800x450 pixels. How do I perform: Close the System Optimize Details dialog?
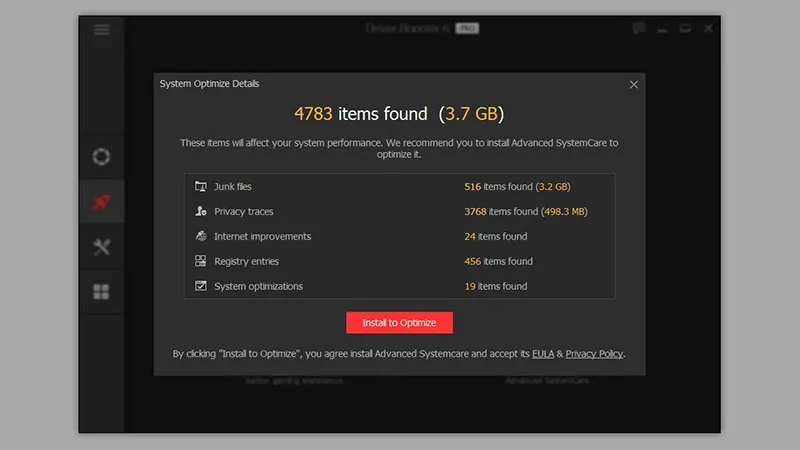click(x=633, y=85)
